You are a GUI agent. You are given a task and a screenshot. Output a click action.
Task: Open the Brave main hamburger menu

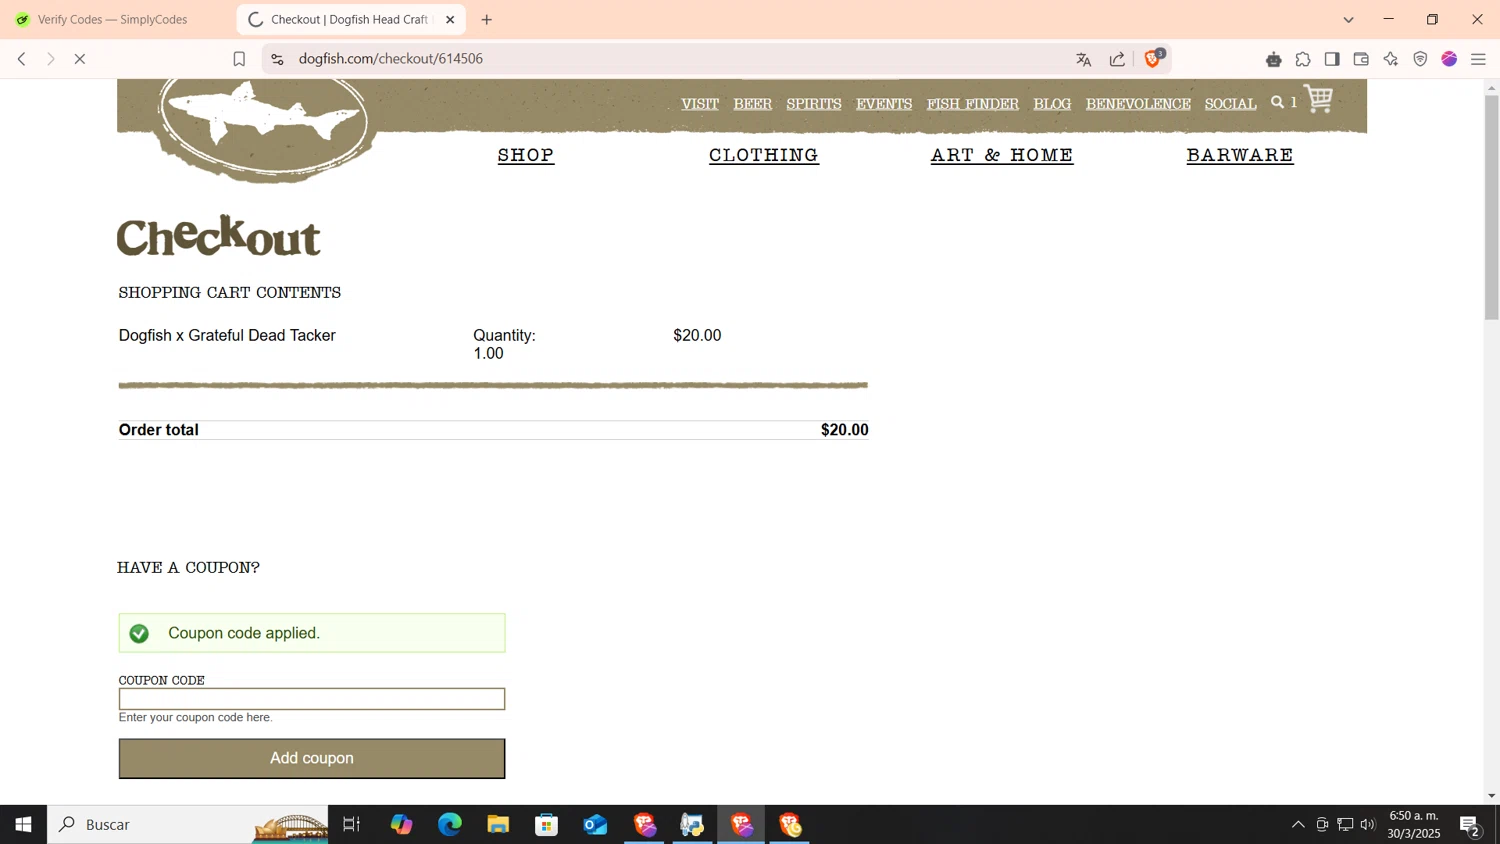point(1478,59)
